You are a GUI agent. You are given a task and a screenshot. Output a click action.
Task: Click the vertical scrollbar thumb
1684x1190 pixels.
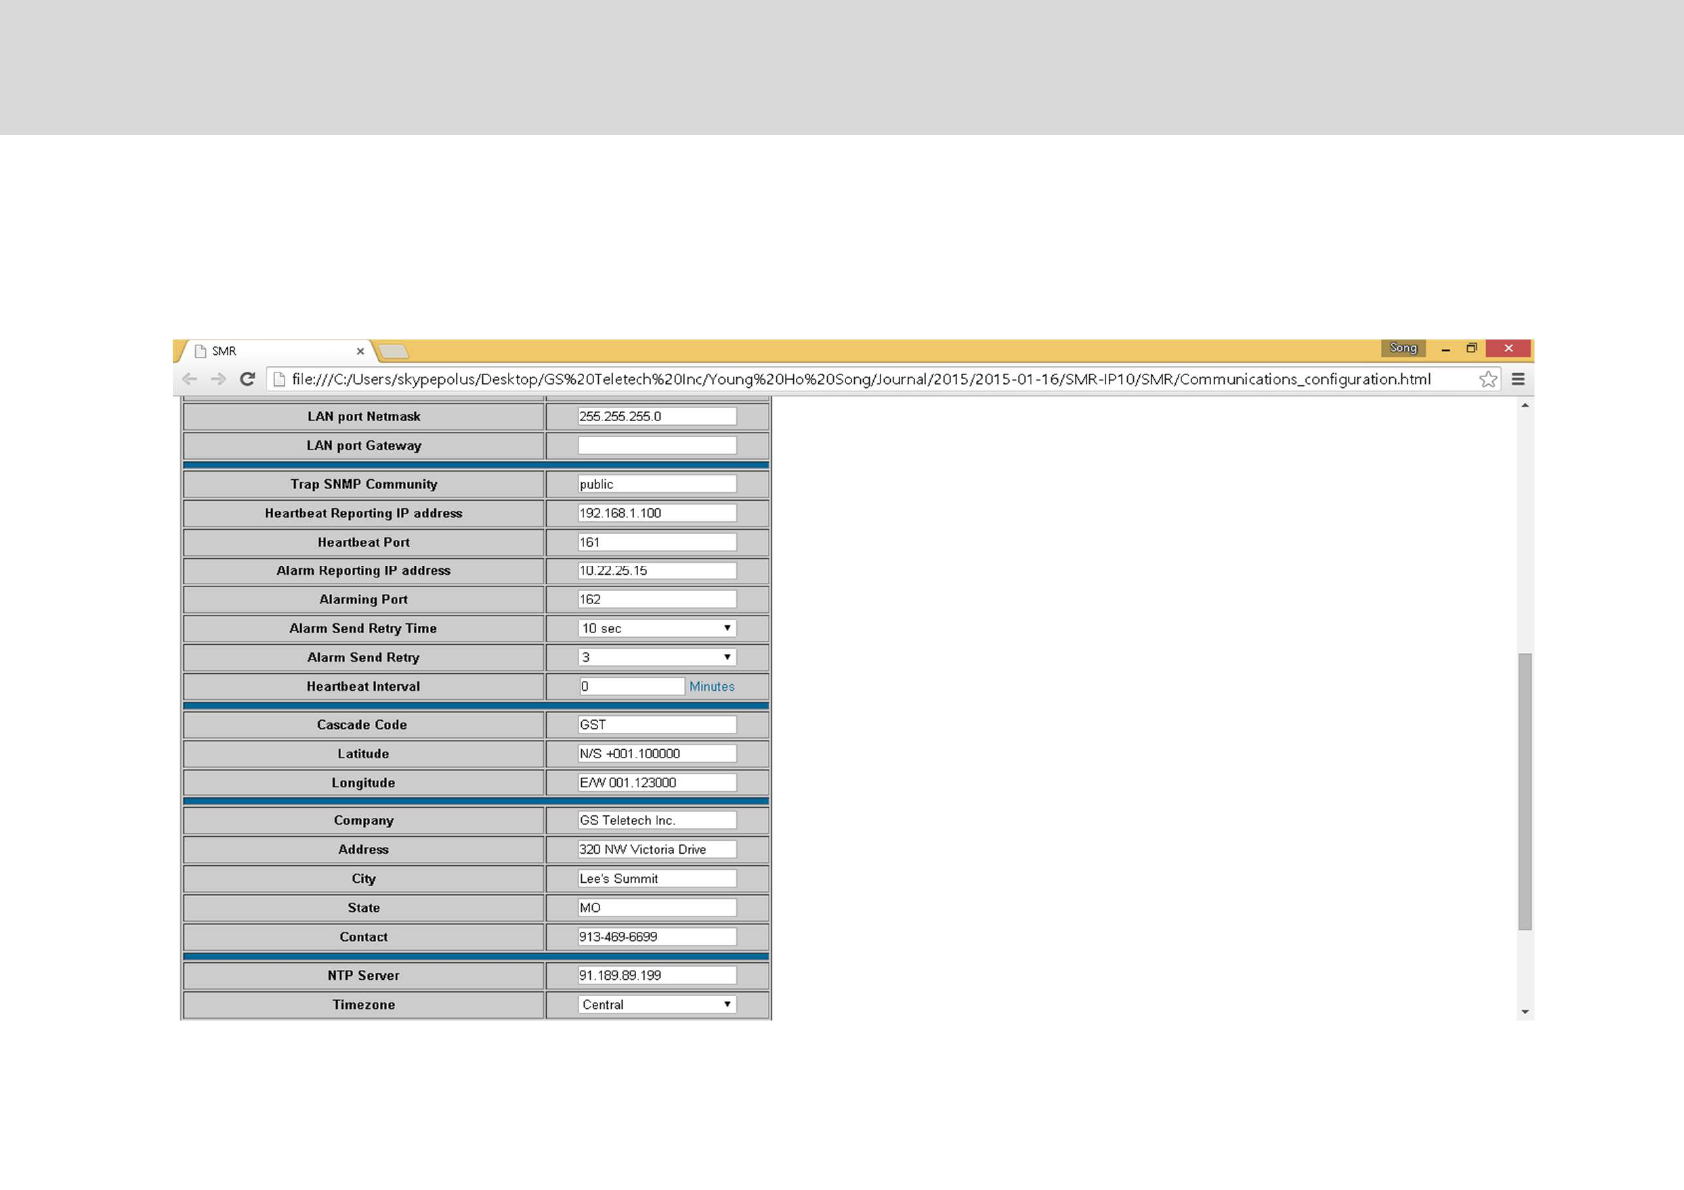tap(1525, 791)
